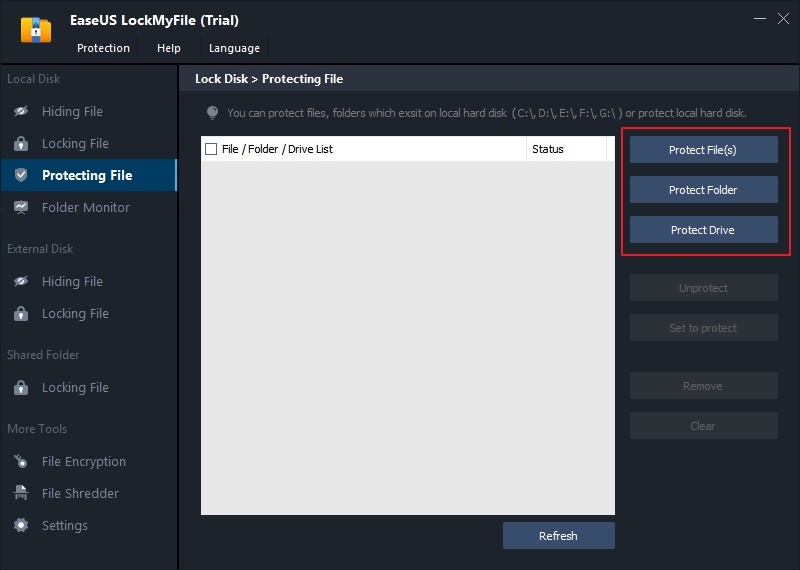Viewport: 800px width, 570px height.
Task: Click the Protect Folder button
Action: point(704,190)
